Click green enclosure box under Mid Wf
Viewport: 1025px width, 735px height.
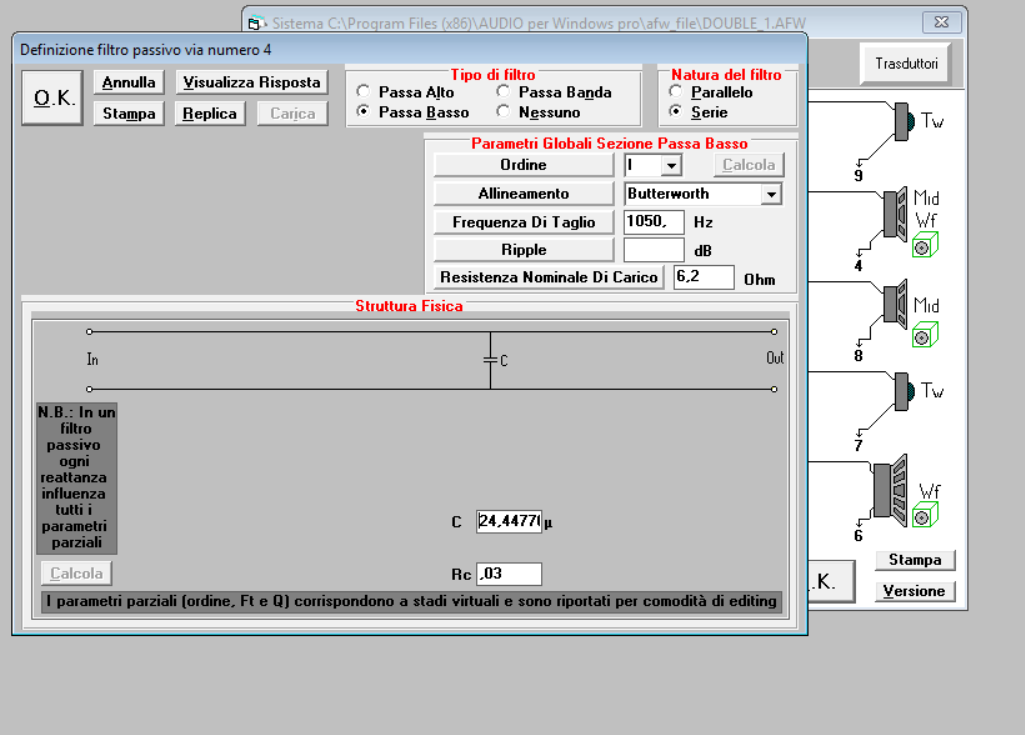[925, 247]
